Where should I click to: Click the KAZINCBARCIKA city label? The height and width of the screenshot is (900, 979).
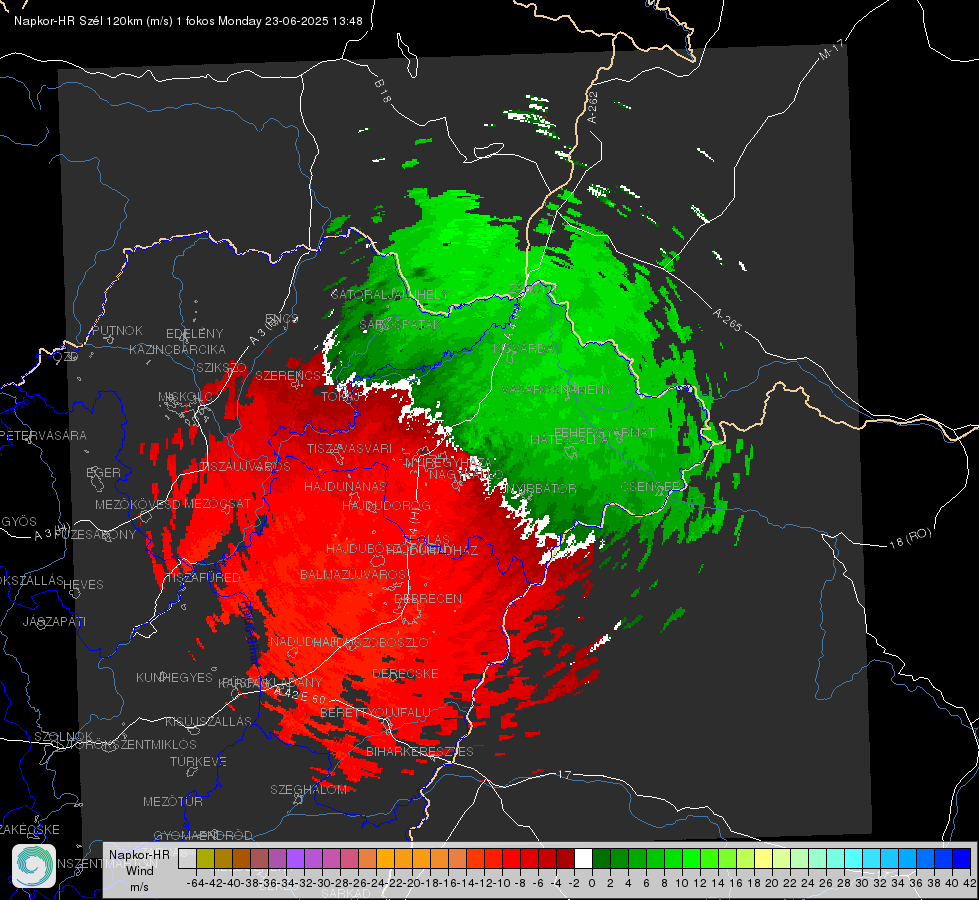coord(177,350)
